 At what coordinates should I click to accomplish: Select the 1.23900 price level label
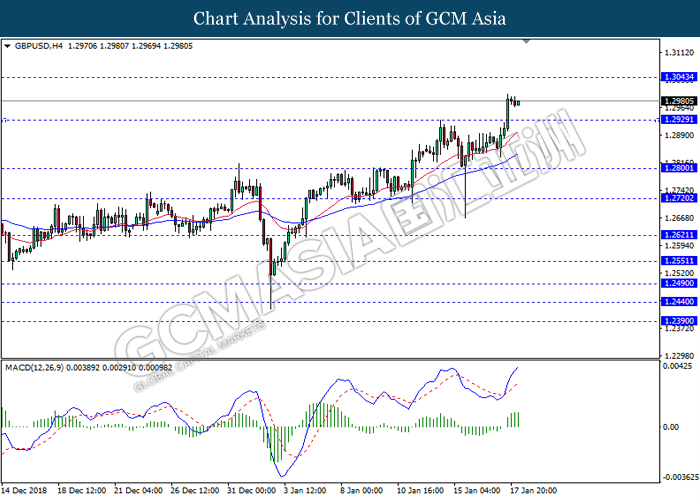click(x=679, y=321)
